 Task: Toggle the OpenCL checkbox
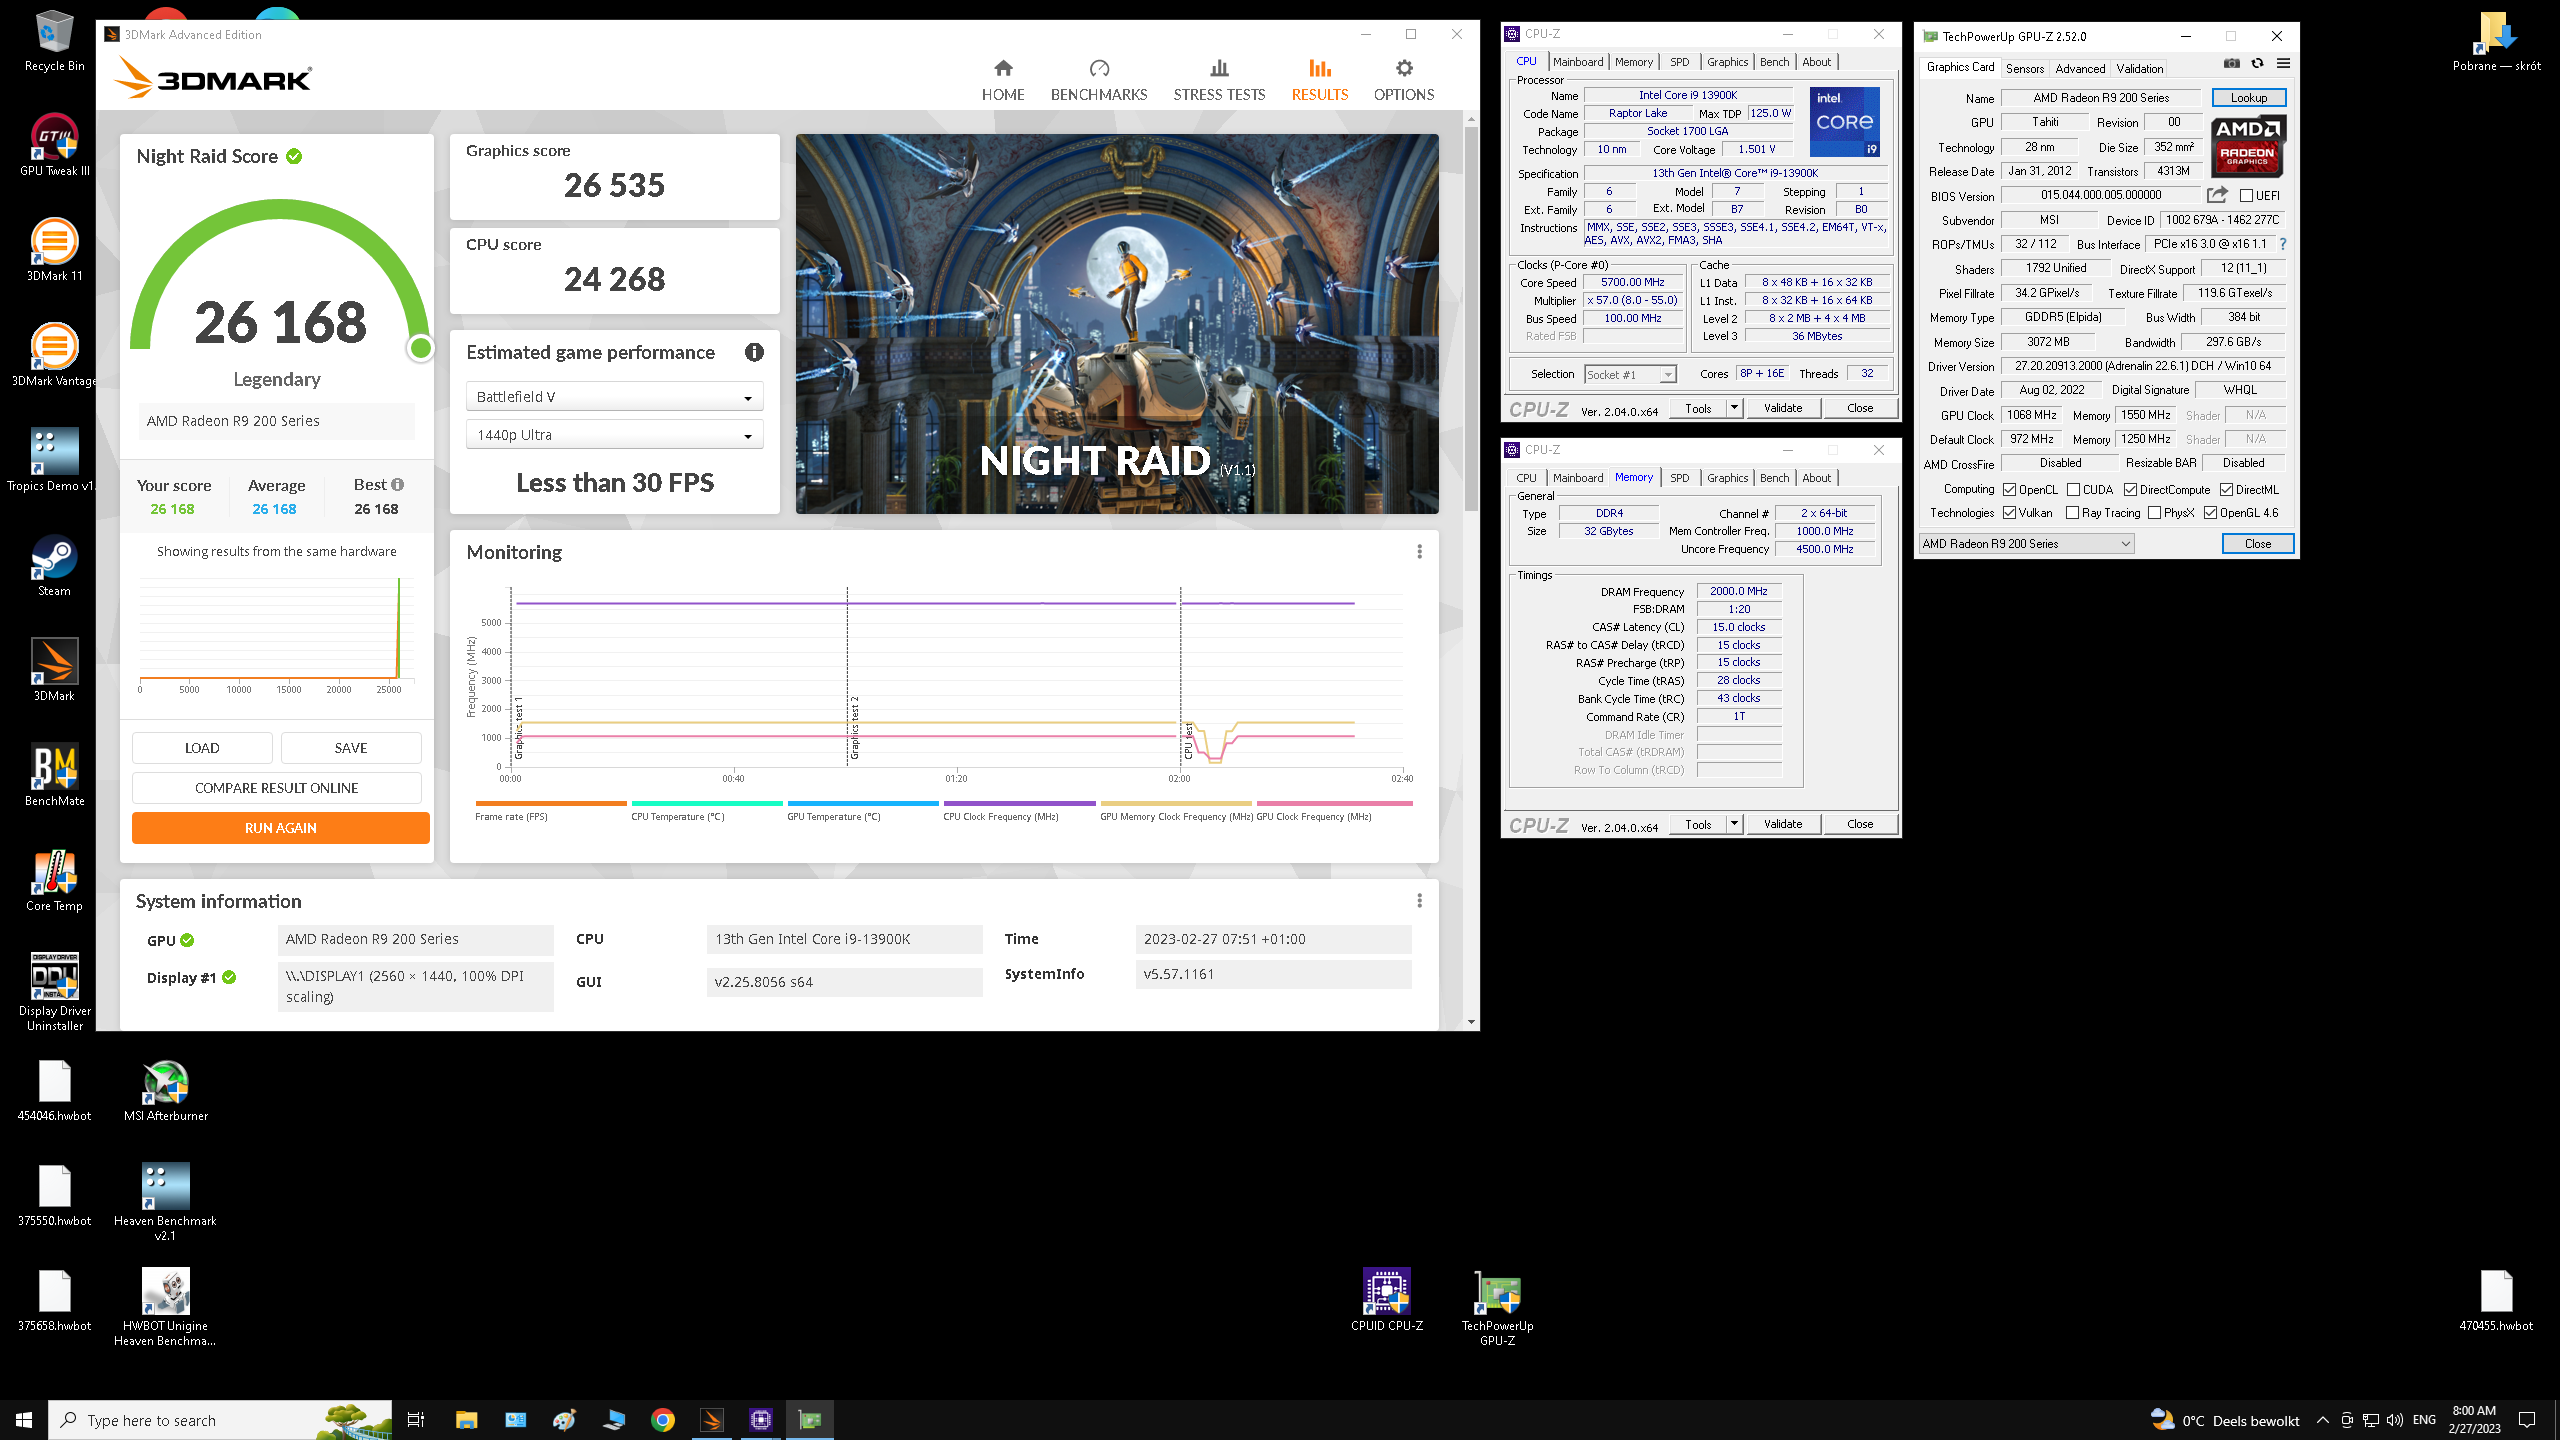(2009, 490)
